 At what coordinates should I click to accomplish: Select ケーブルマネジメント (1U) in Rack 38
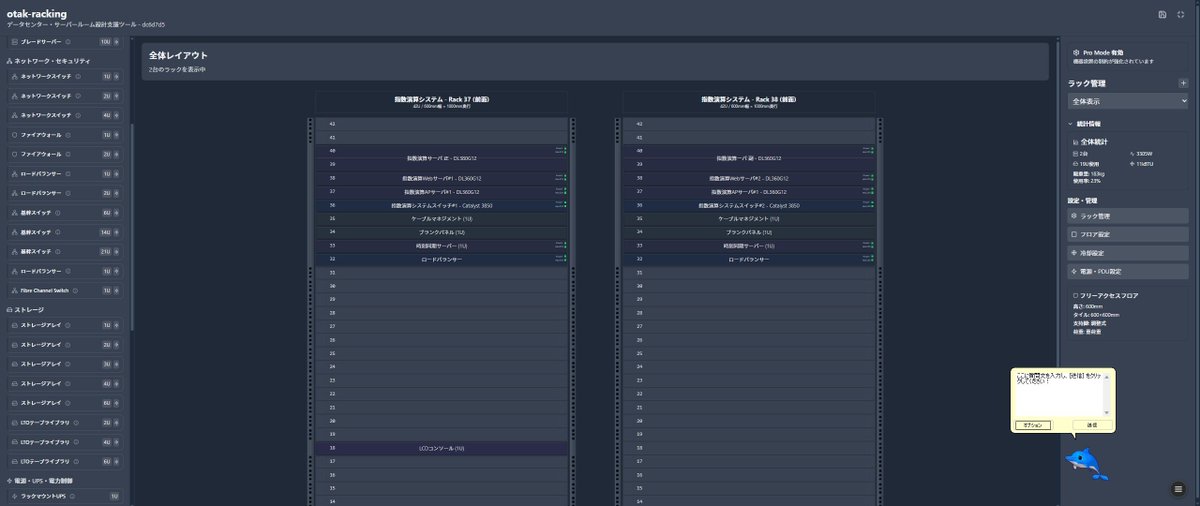pyautogui.click(x=748, y=218)
